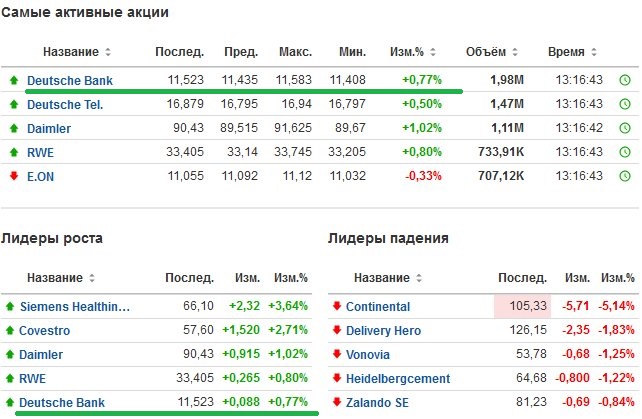Click red down arrow beside Delivery Hero
Image resolution: width=642 pixels, height=419 pixels.
[337, 330]
